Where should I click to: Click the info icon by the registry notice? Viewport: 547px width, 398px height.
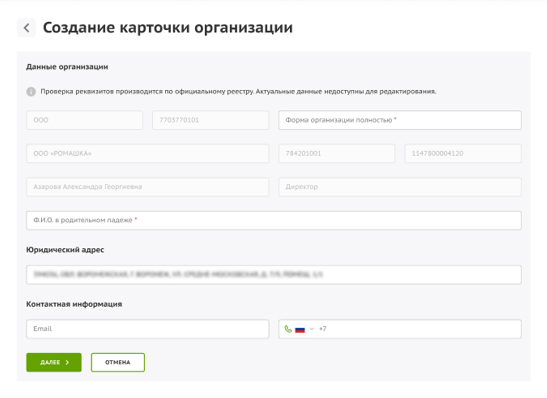click(31, 92)
